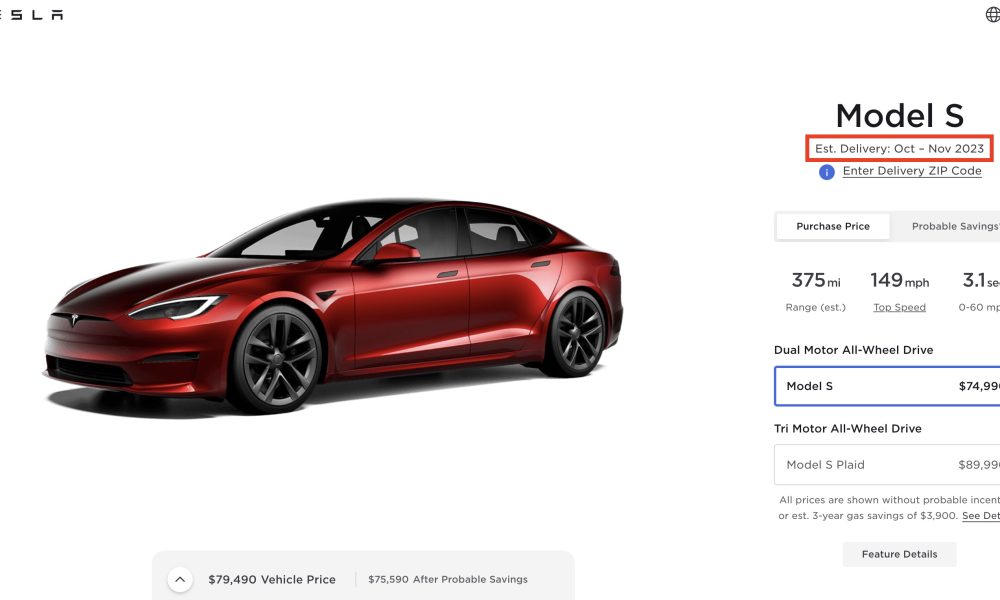Image resolution: width=1000 pixels, height=600 pixels.
Task: Click the red Model S car image
Action: point(334,306)
